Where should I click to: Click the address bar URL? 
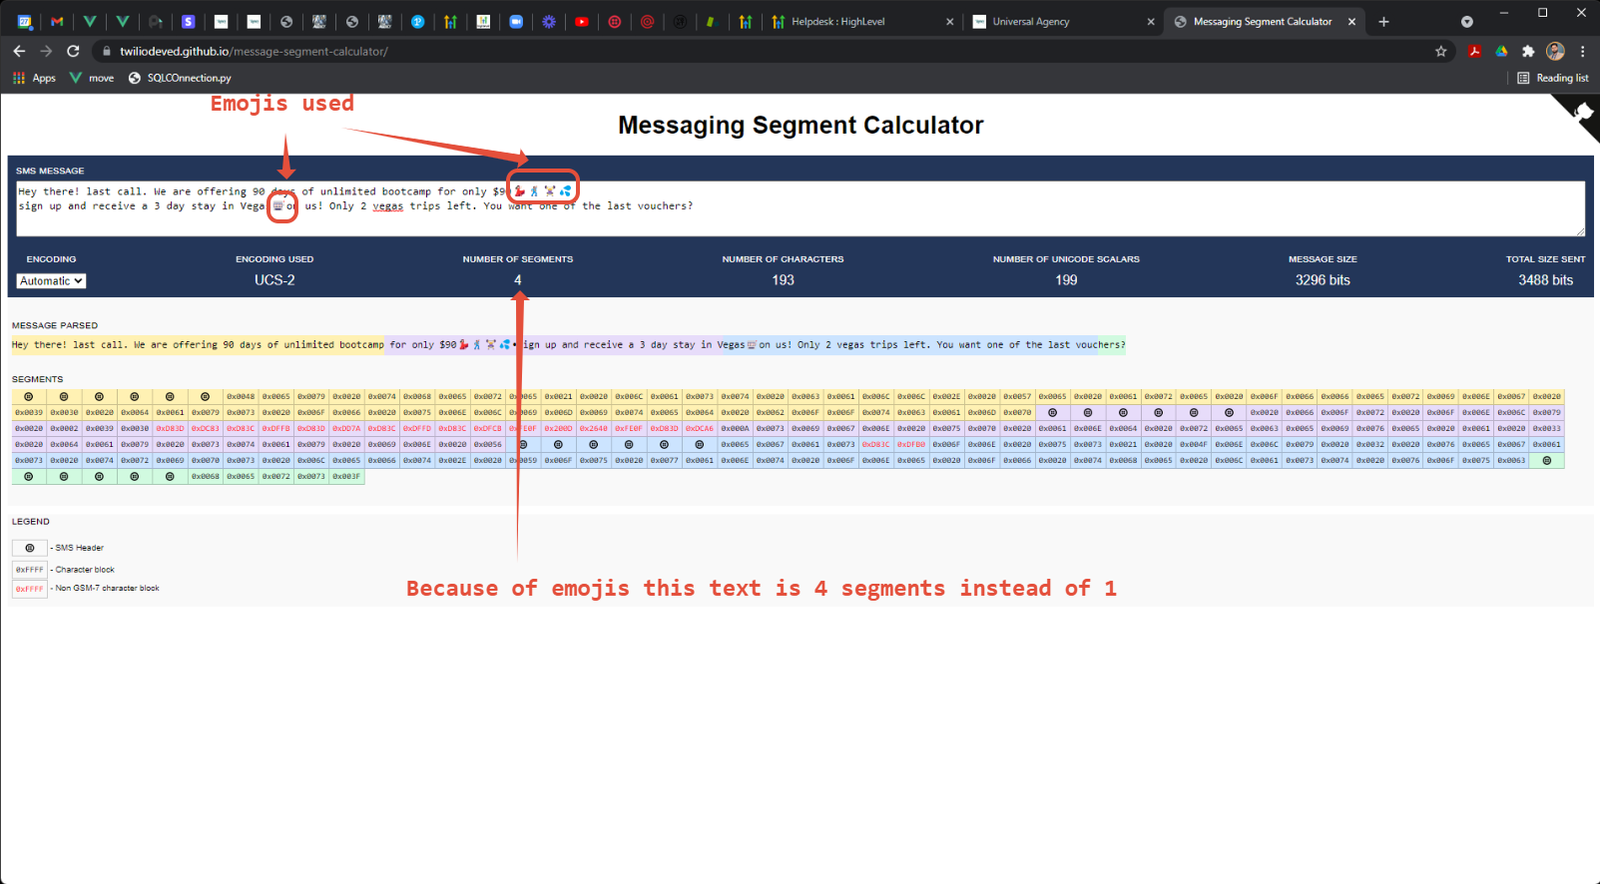click(x=254, y=51)
